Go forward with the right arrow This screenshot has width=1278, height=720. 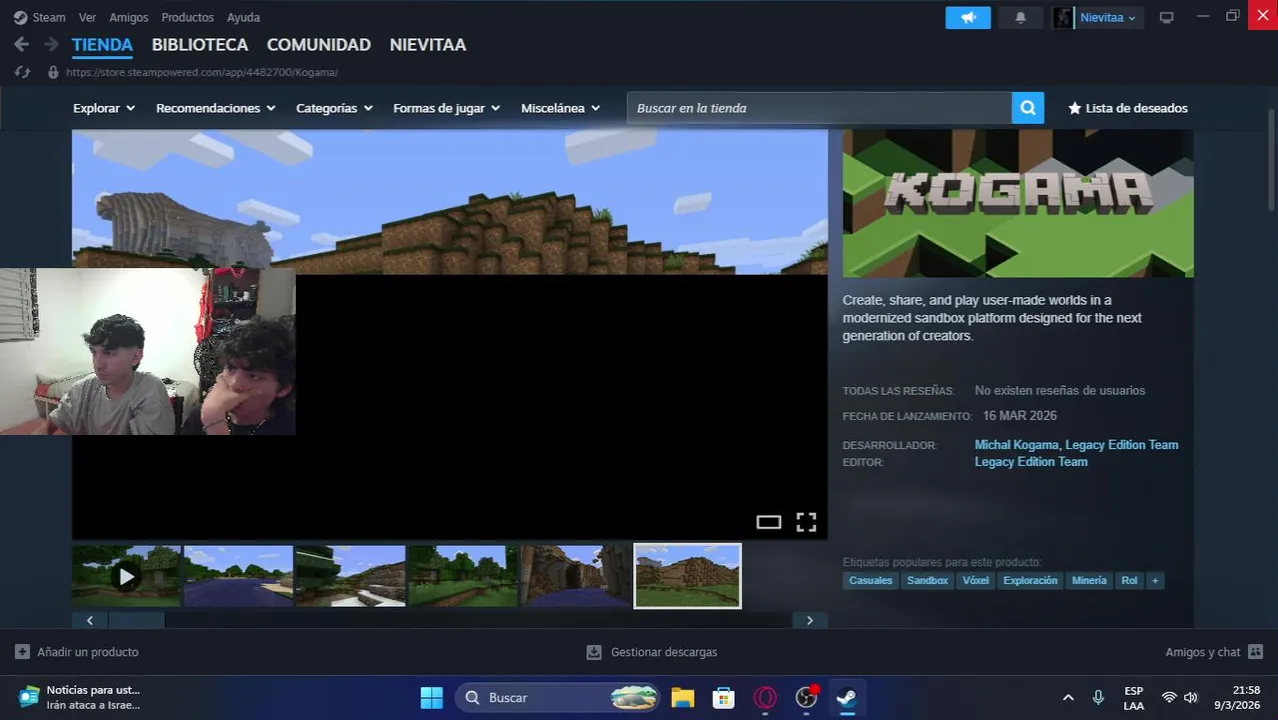(x=51, y=44)
